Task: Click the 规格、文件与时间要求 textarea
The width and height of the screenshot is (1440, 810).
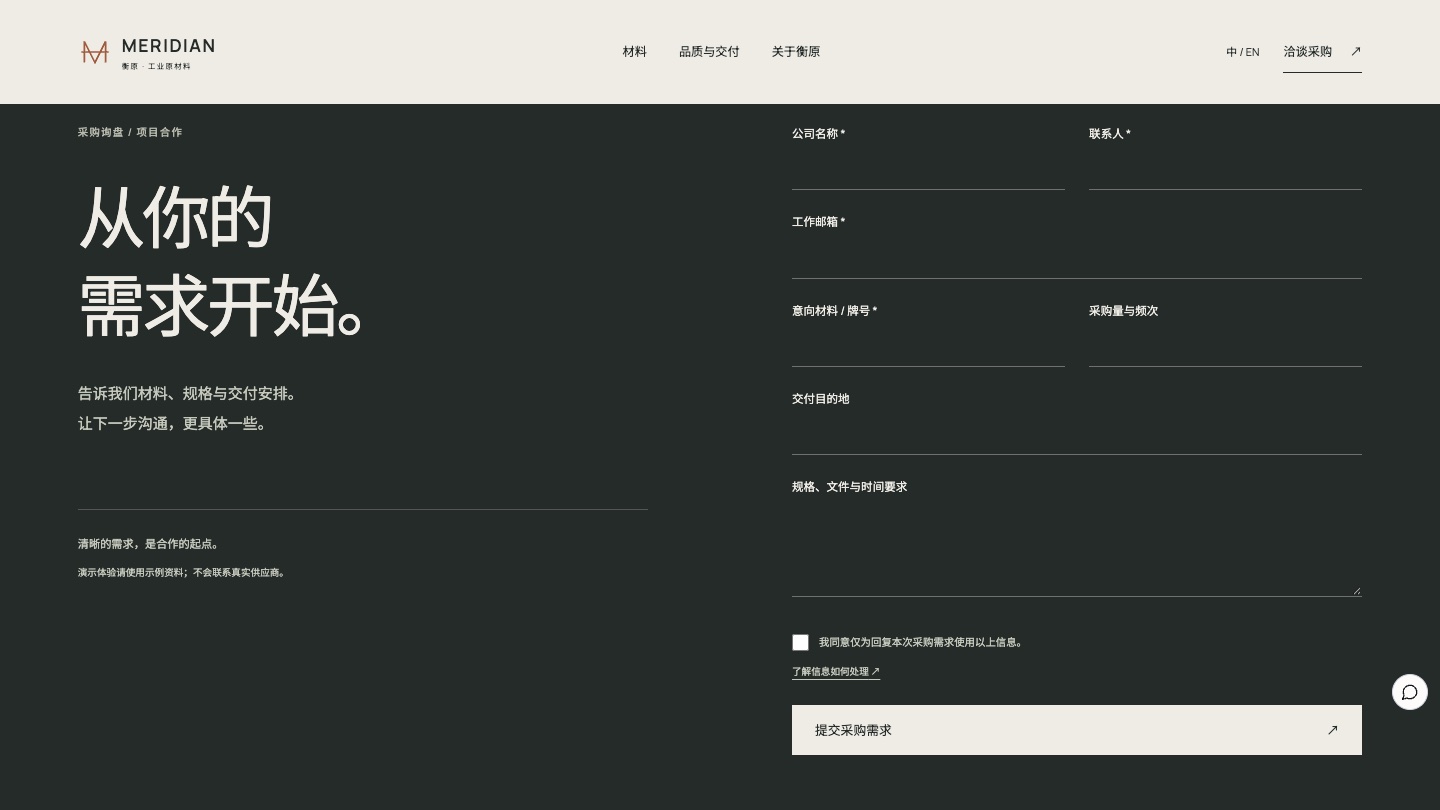Action: point(1076,549)
